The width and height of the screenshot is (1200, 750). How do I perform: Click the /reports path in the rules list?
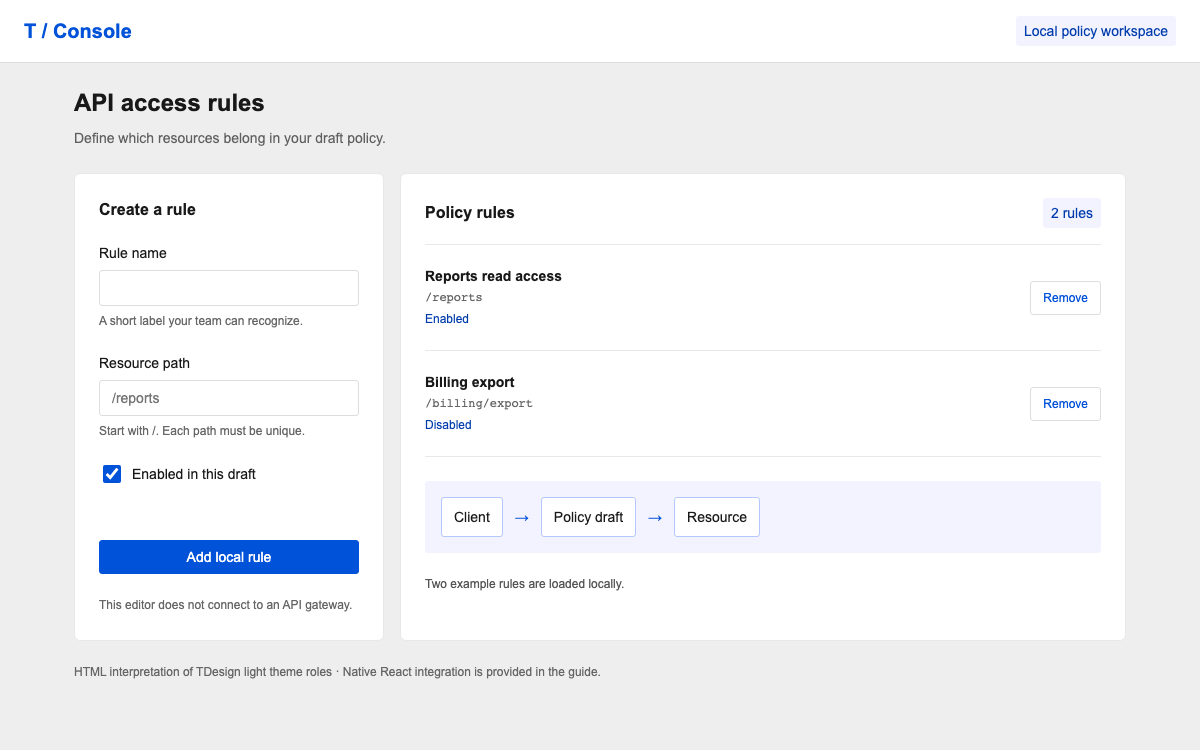click(x=454, y=298)
